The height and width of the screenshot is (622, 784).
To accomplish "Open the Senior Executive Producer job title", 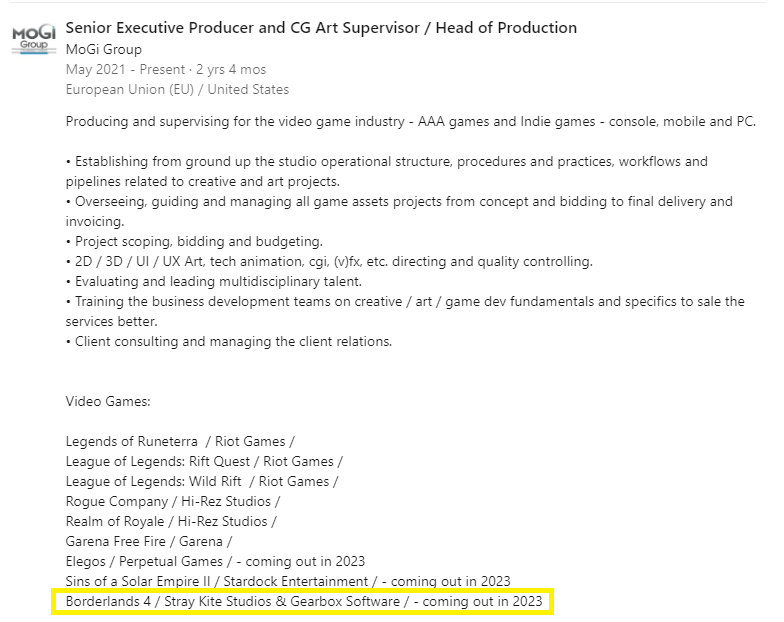I will (320, 28).
